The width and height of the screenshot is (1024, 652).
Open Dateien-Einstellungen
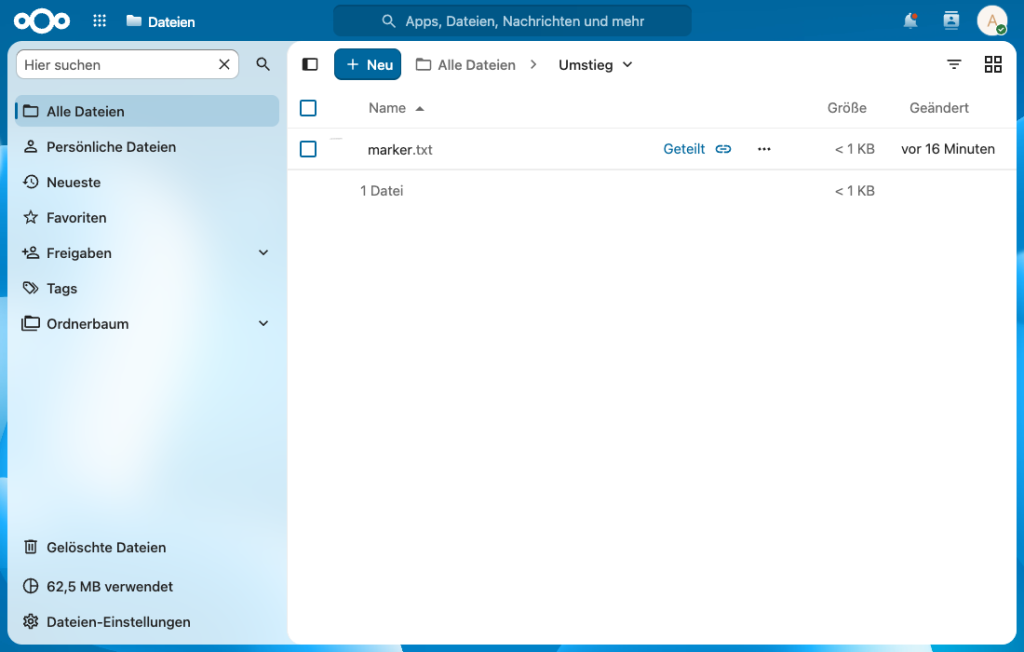point(148,621)
